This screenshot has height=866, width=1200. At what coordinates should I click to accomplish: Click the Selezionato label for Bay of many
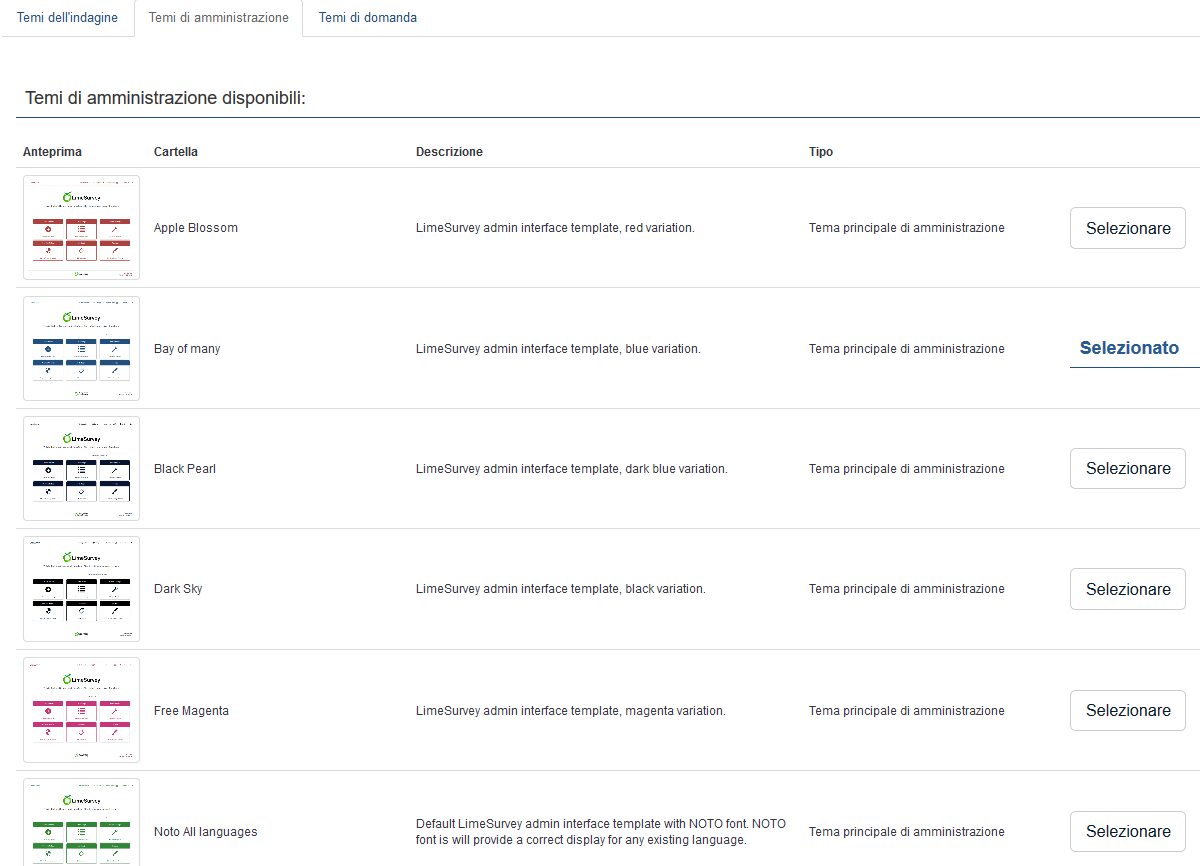pyautogui.click(x=1129, y=348)
